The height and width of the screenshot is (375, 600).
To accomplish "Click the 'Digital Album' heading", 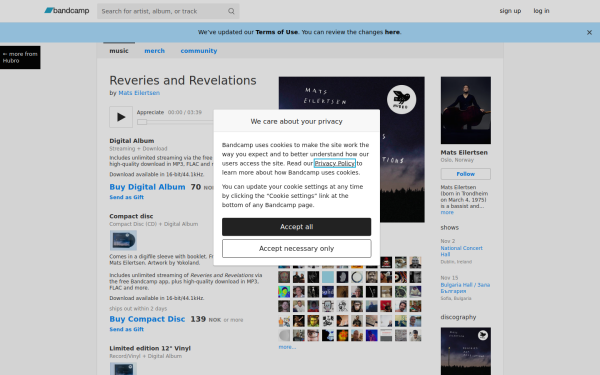I will [x=132, y=141].
